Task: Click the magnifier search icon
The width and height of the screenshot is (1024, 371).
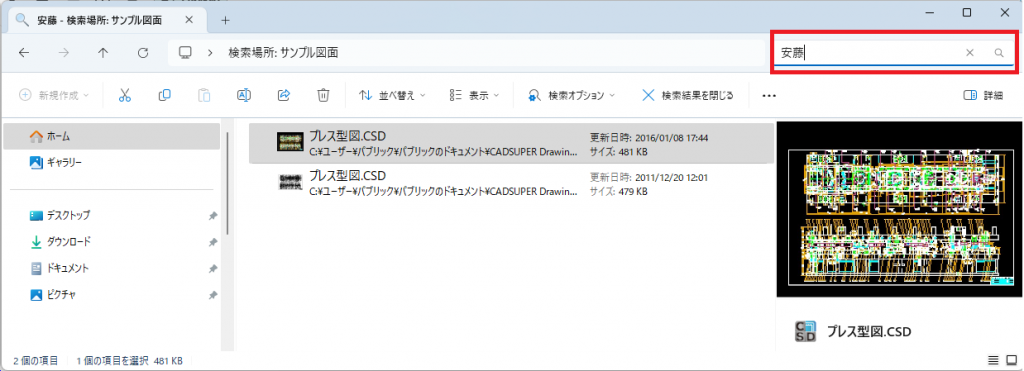Action: [x=999, y=53]
